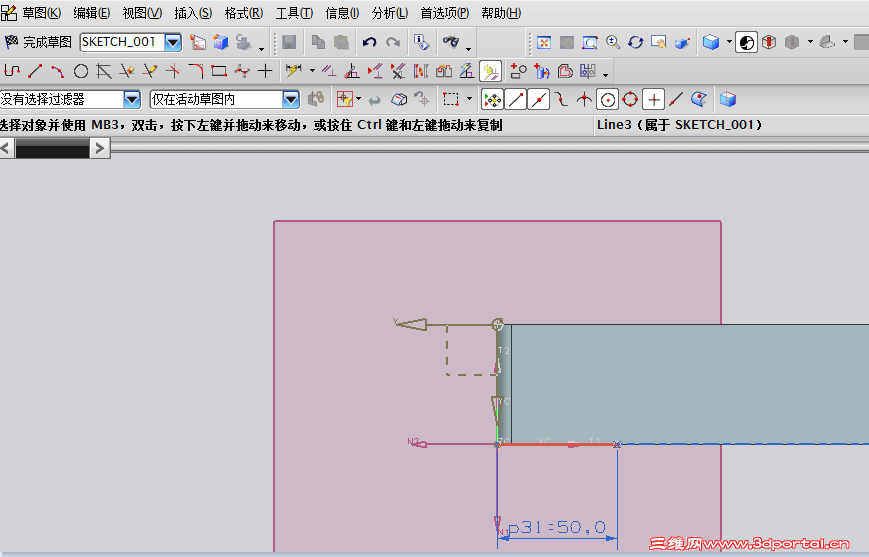Toggle Control Point snap
The height and width of the screenshot is (557, 869).
click(x=561, y=100)
